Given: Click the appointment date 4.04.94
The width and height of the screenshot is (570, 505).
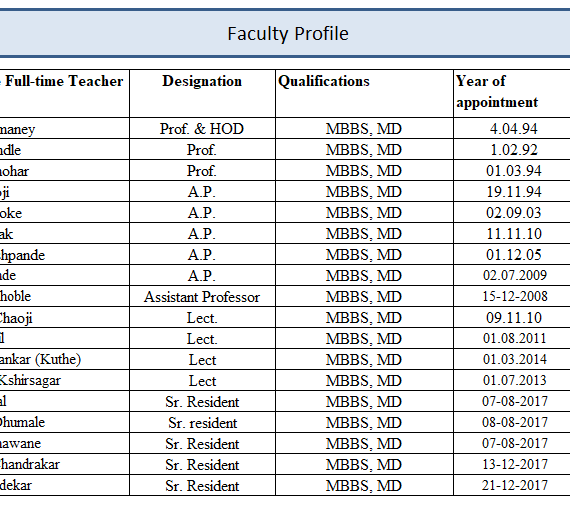Looking at the screenshot, I should 512,128.
